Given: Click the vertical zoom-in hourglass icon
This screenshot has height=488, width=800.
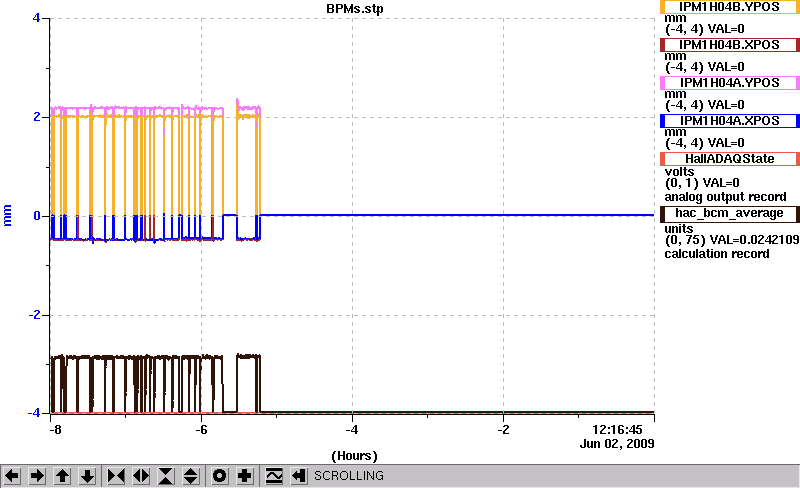Looking at the screenshot, I should click(166, 476).
